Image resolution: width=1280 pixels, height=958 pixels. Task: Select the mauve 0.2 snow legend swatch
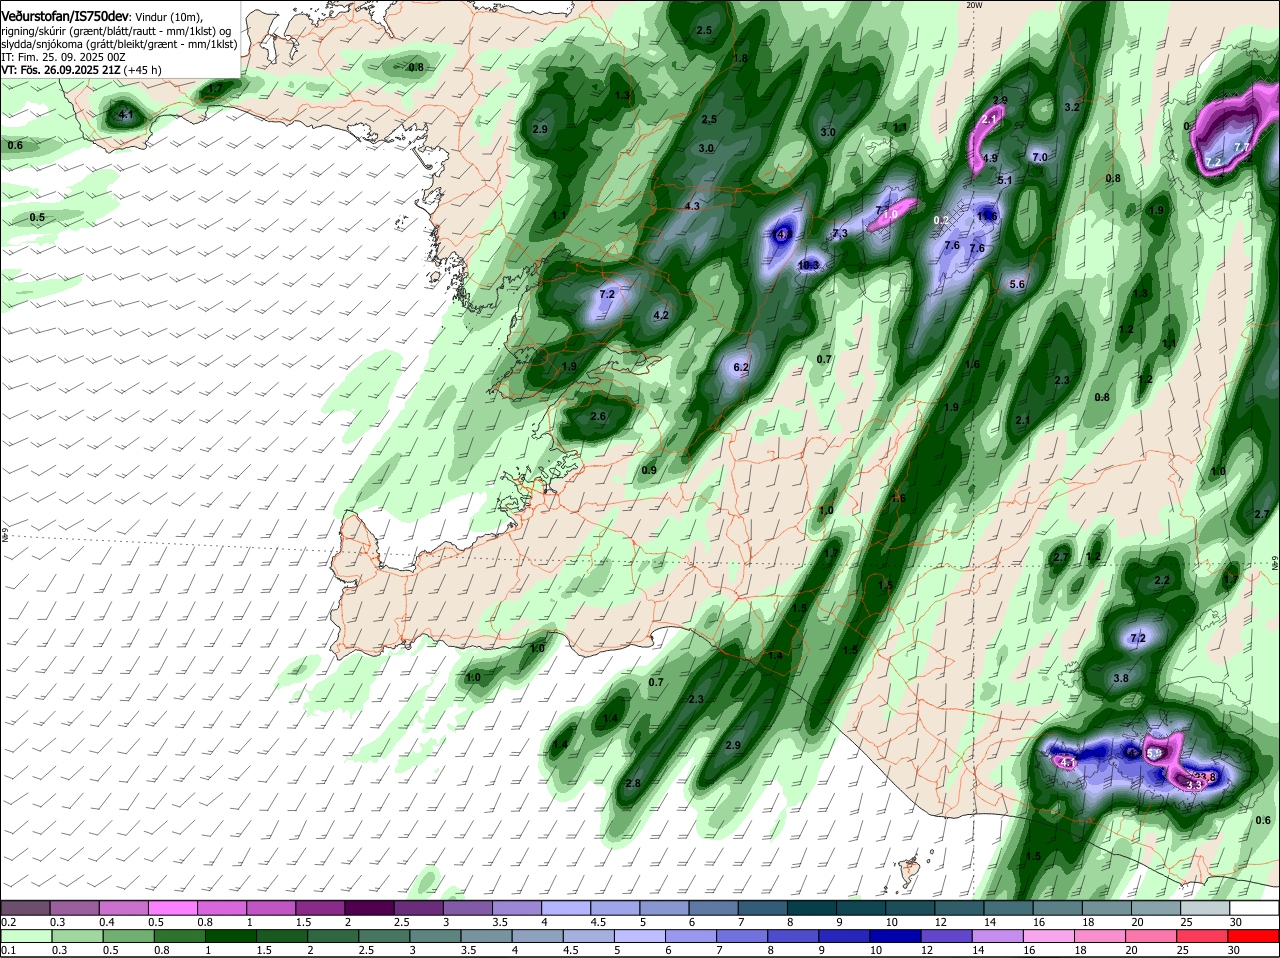pos(26,907)
